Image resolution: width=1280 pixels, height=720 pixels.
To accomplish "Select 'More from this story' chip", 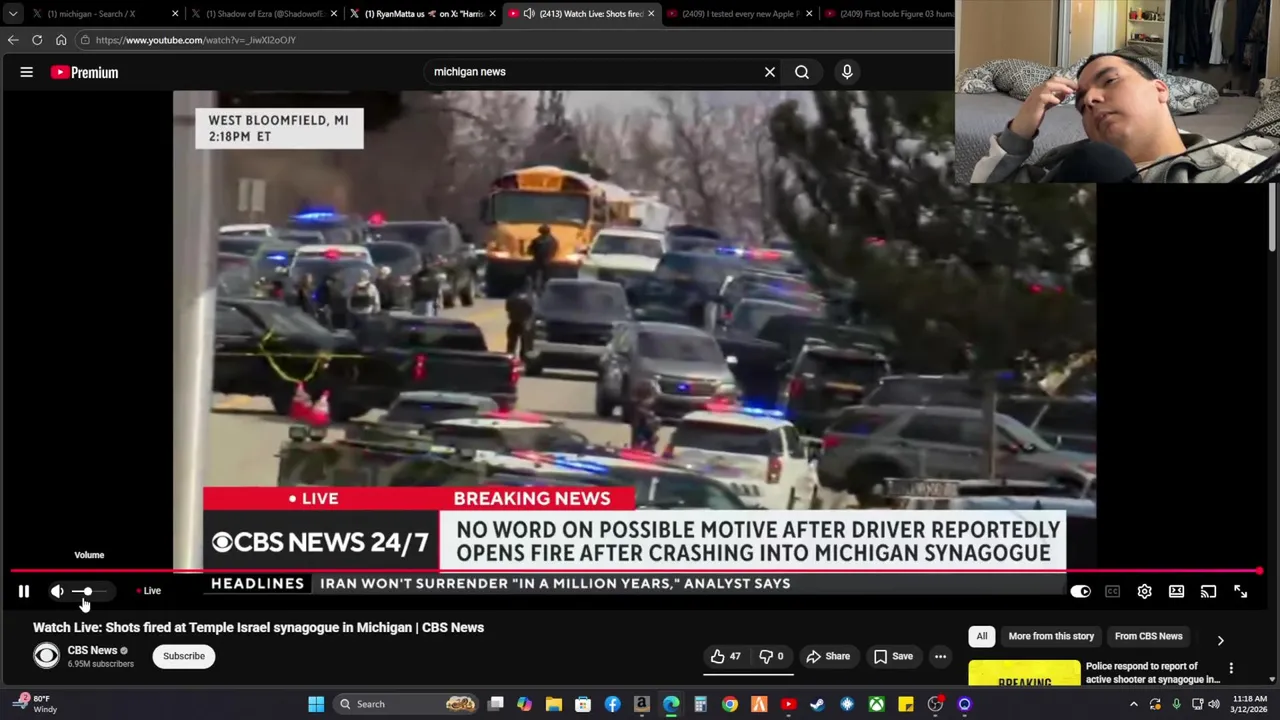I will pos(1051,636).
